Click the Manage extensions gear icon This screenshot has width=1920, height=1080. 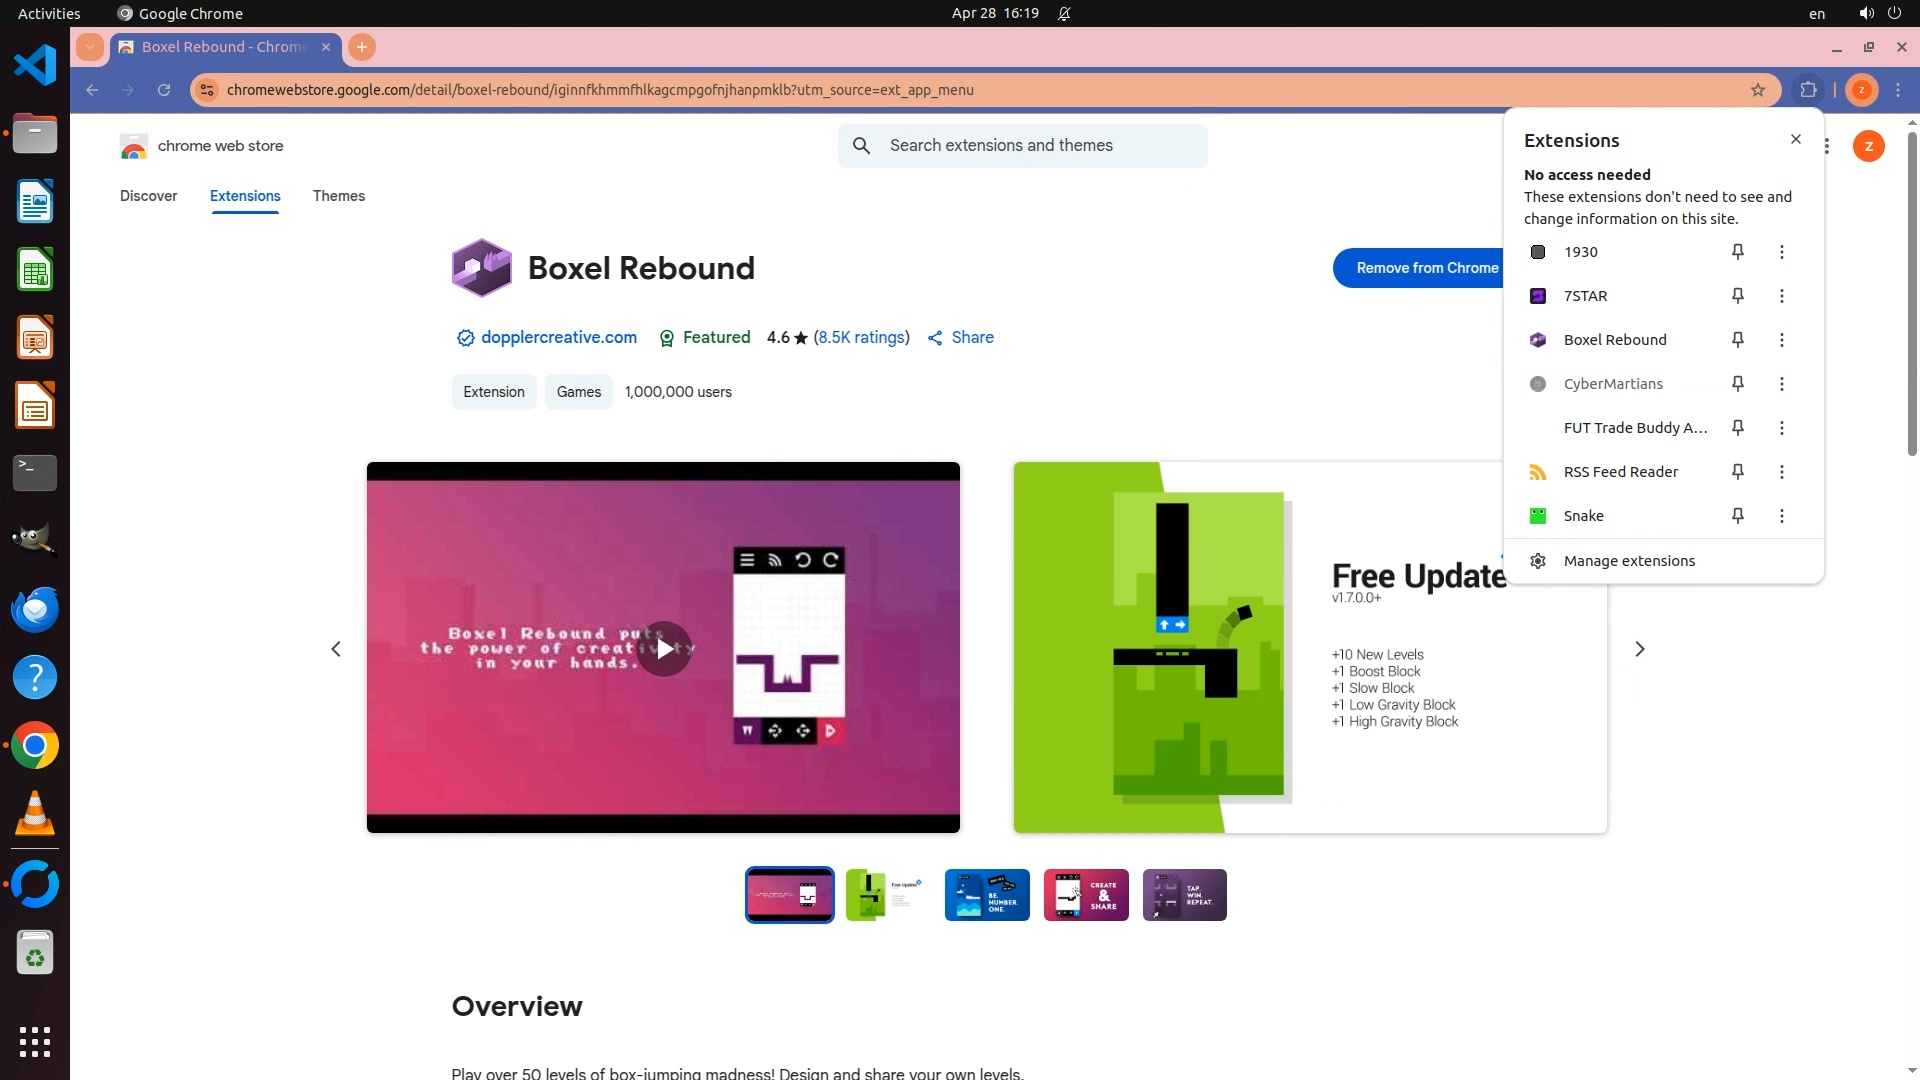pos(1538,561)
